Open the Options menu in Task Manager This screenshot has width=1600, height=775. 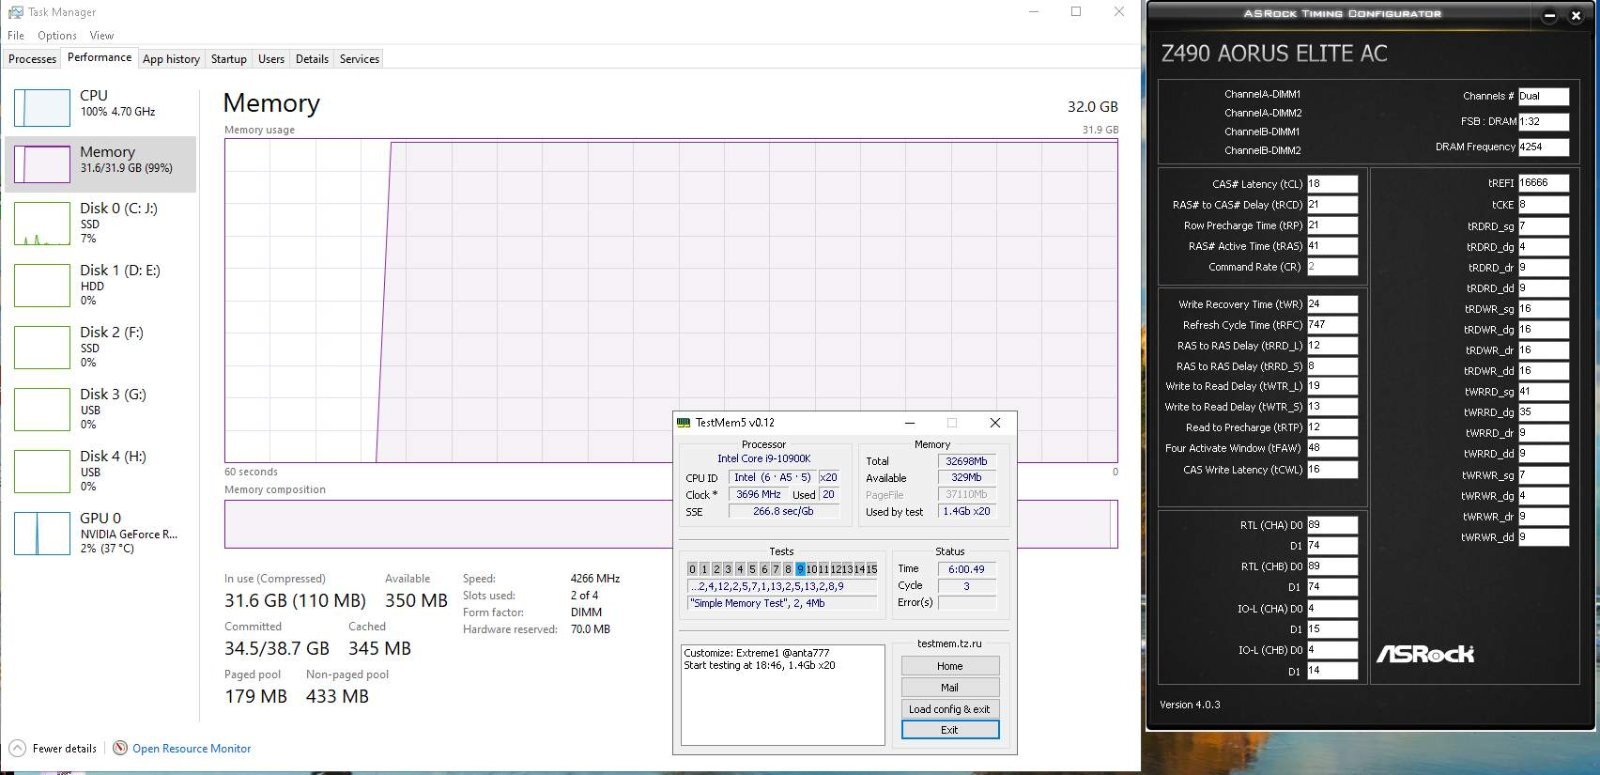[x=57, y=35]
